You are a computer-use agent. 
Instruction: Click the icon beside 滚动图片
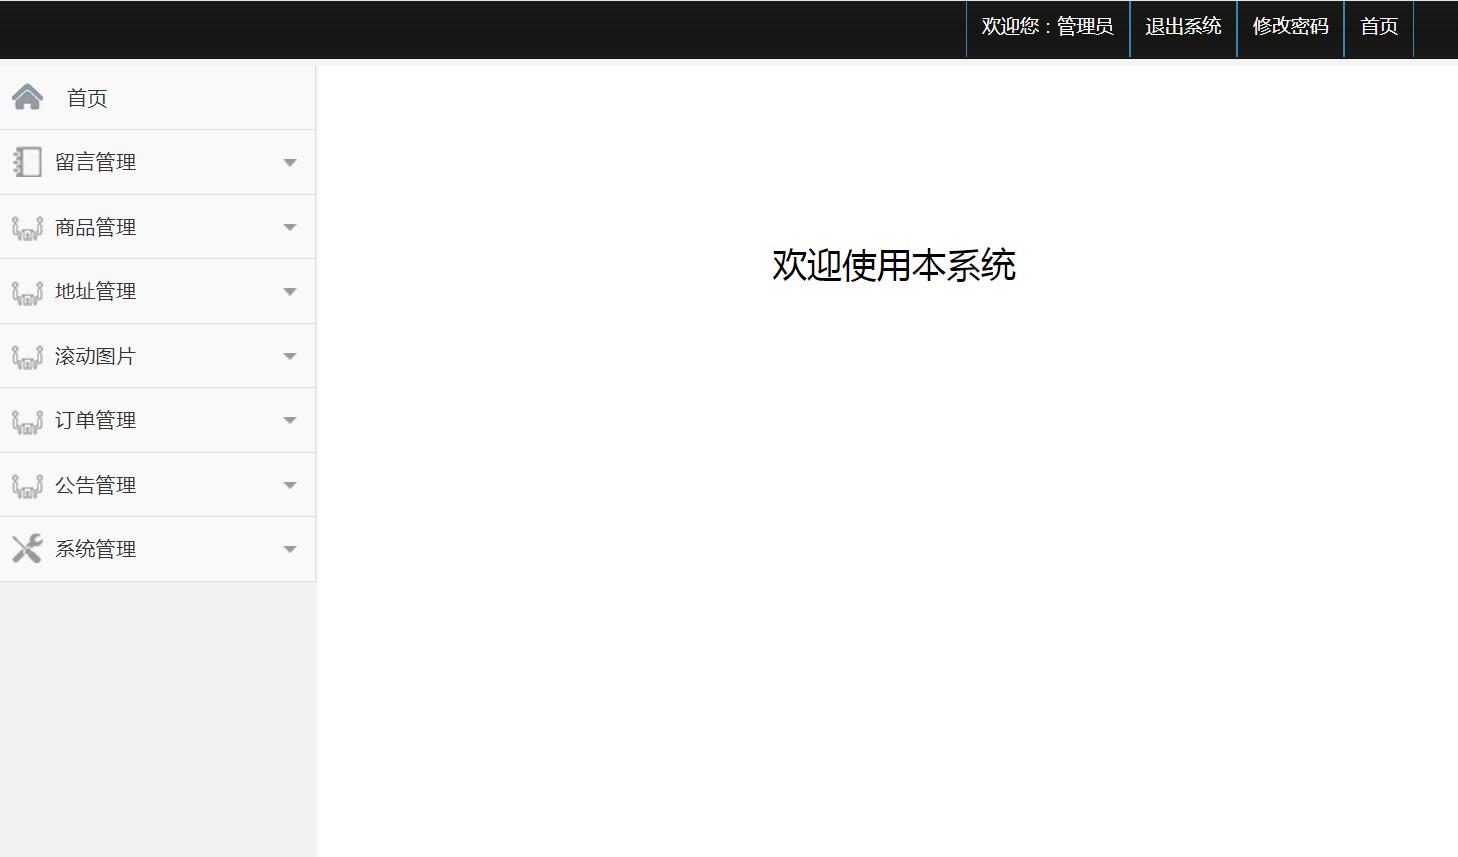(x=27, y=357)
